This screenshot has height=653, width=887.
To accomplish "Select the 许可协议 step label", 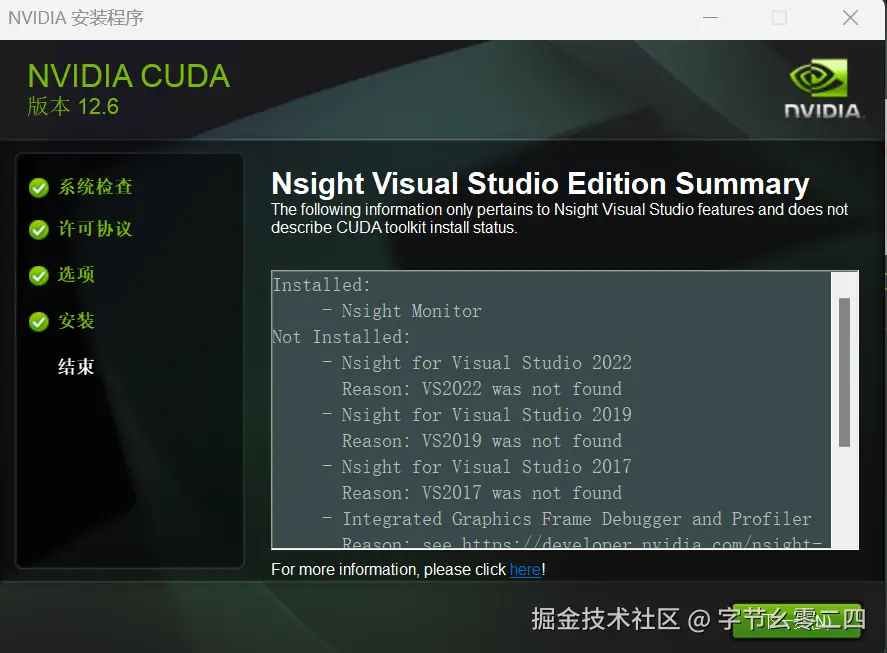I will coord(95,229).
